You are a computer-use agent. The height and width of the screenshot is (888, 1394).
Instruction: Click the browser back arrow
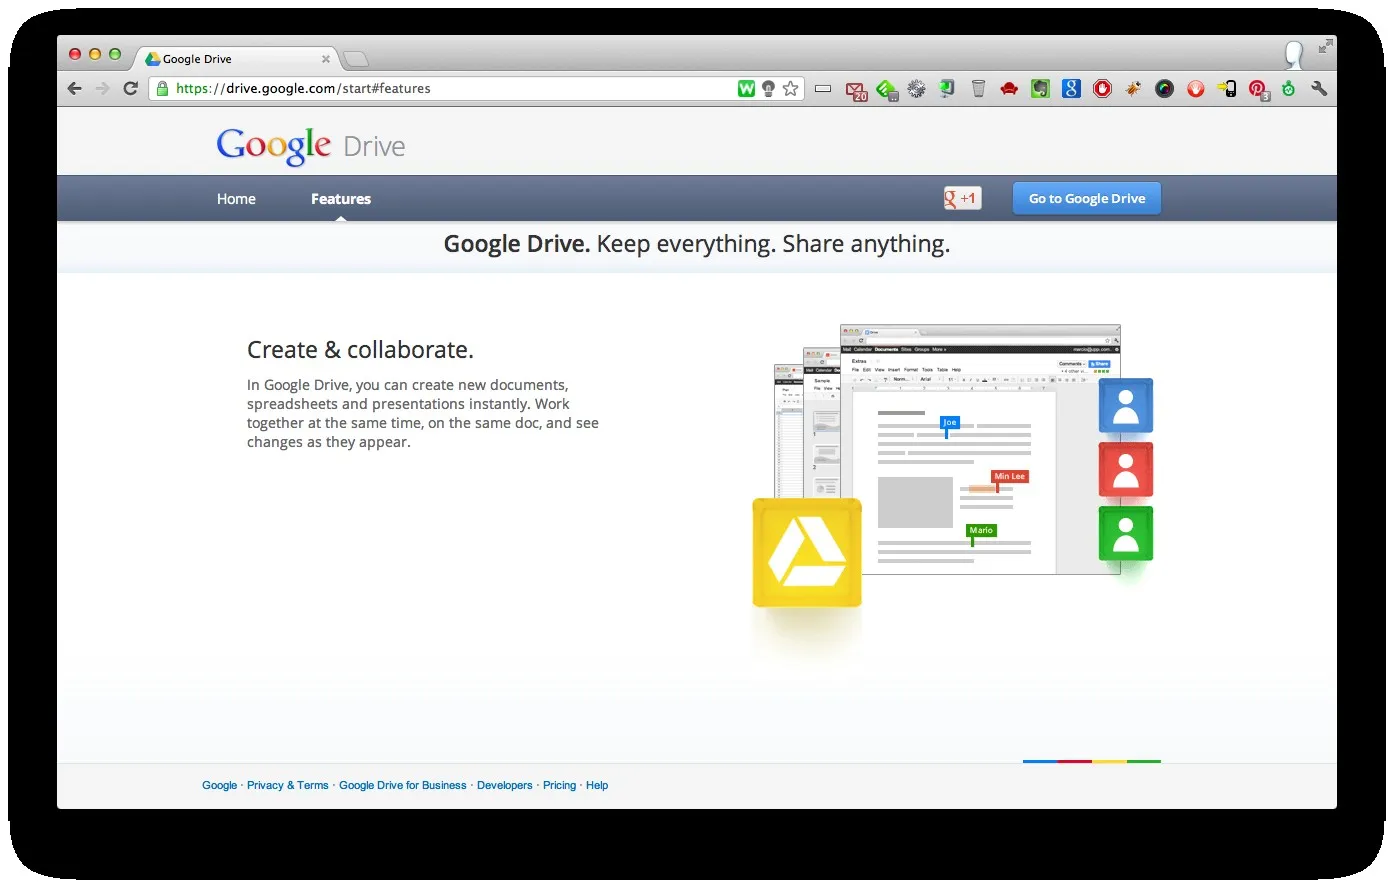pos(75,88)
